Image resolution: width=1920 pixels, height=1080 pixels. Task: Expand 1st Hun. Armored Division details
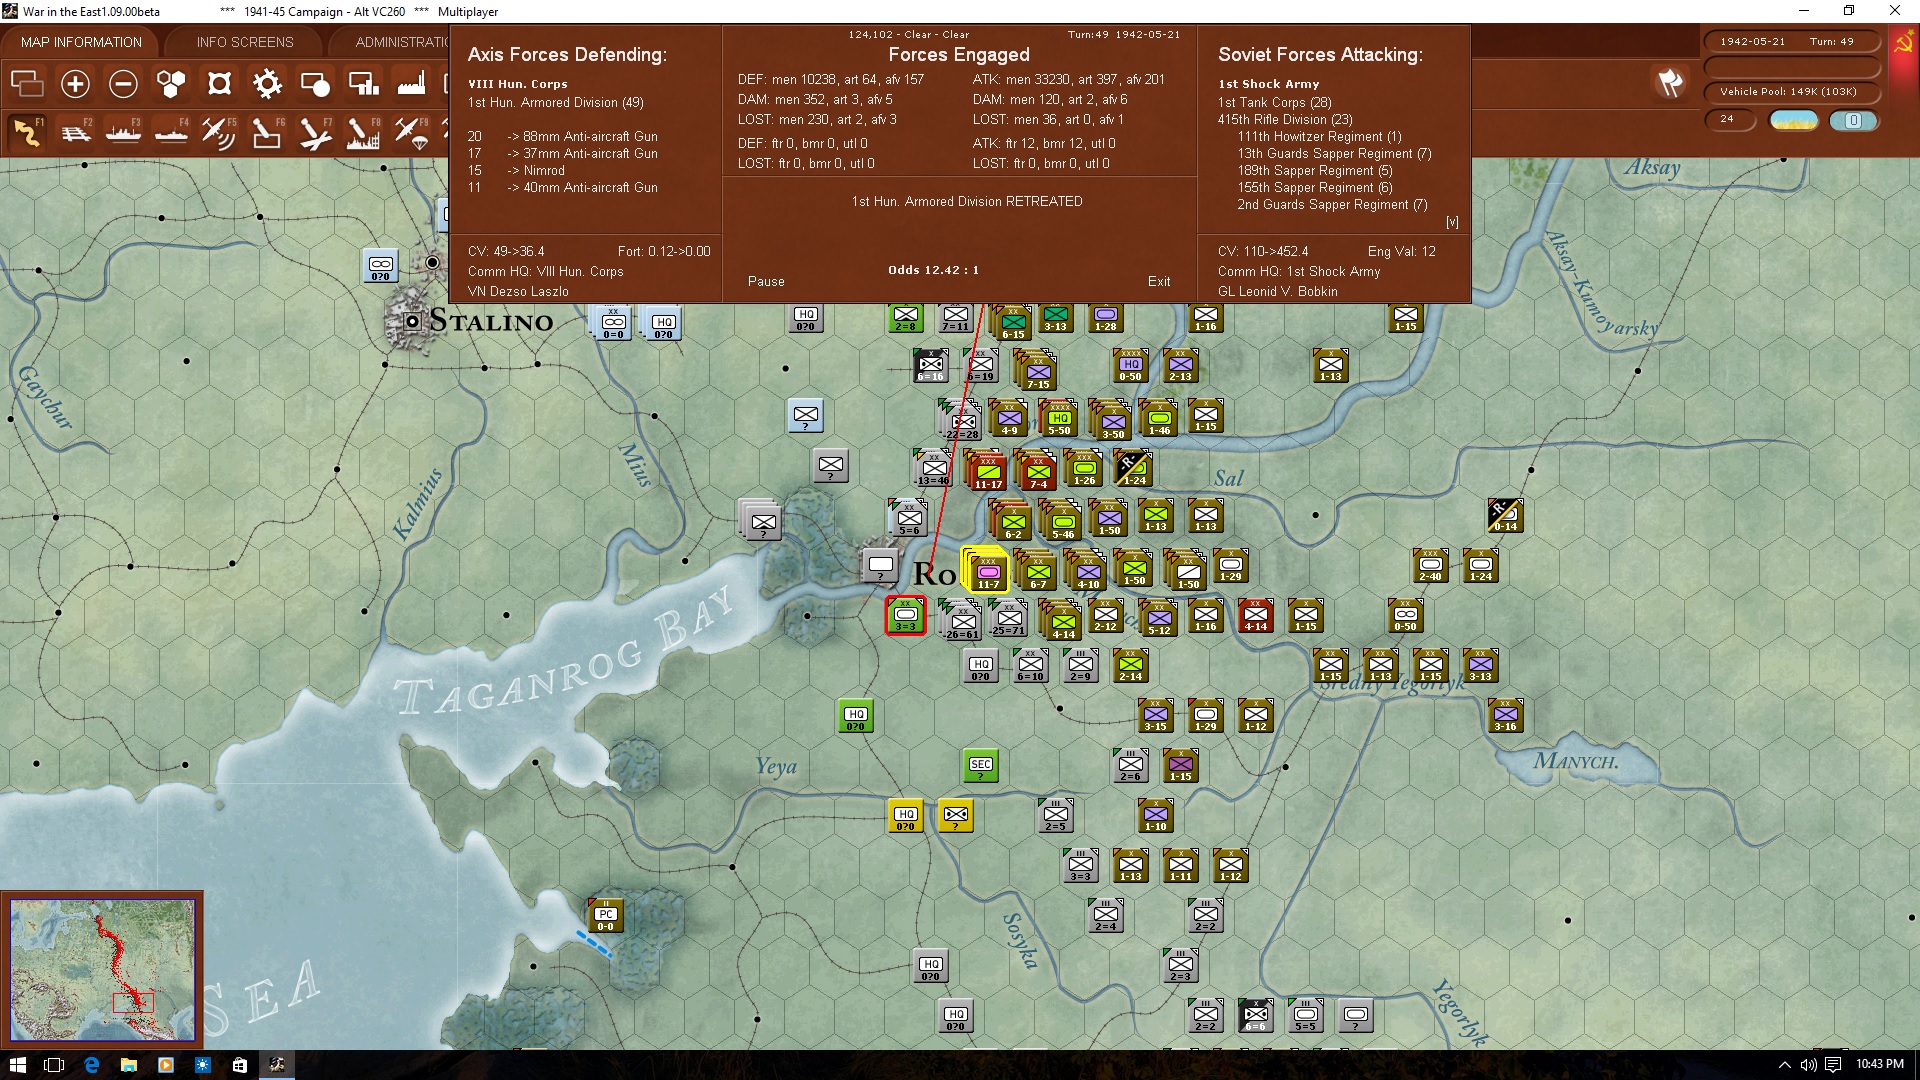[x=555, y=102]
